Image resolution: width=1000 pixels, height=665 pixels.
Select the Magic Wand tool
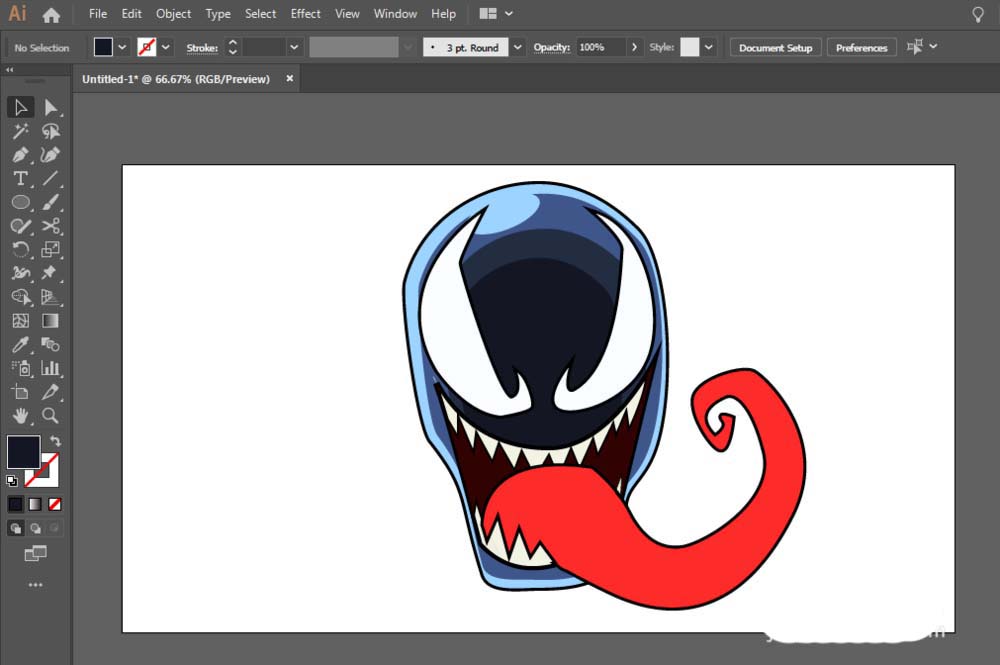(x=20, y=131)
